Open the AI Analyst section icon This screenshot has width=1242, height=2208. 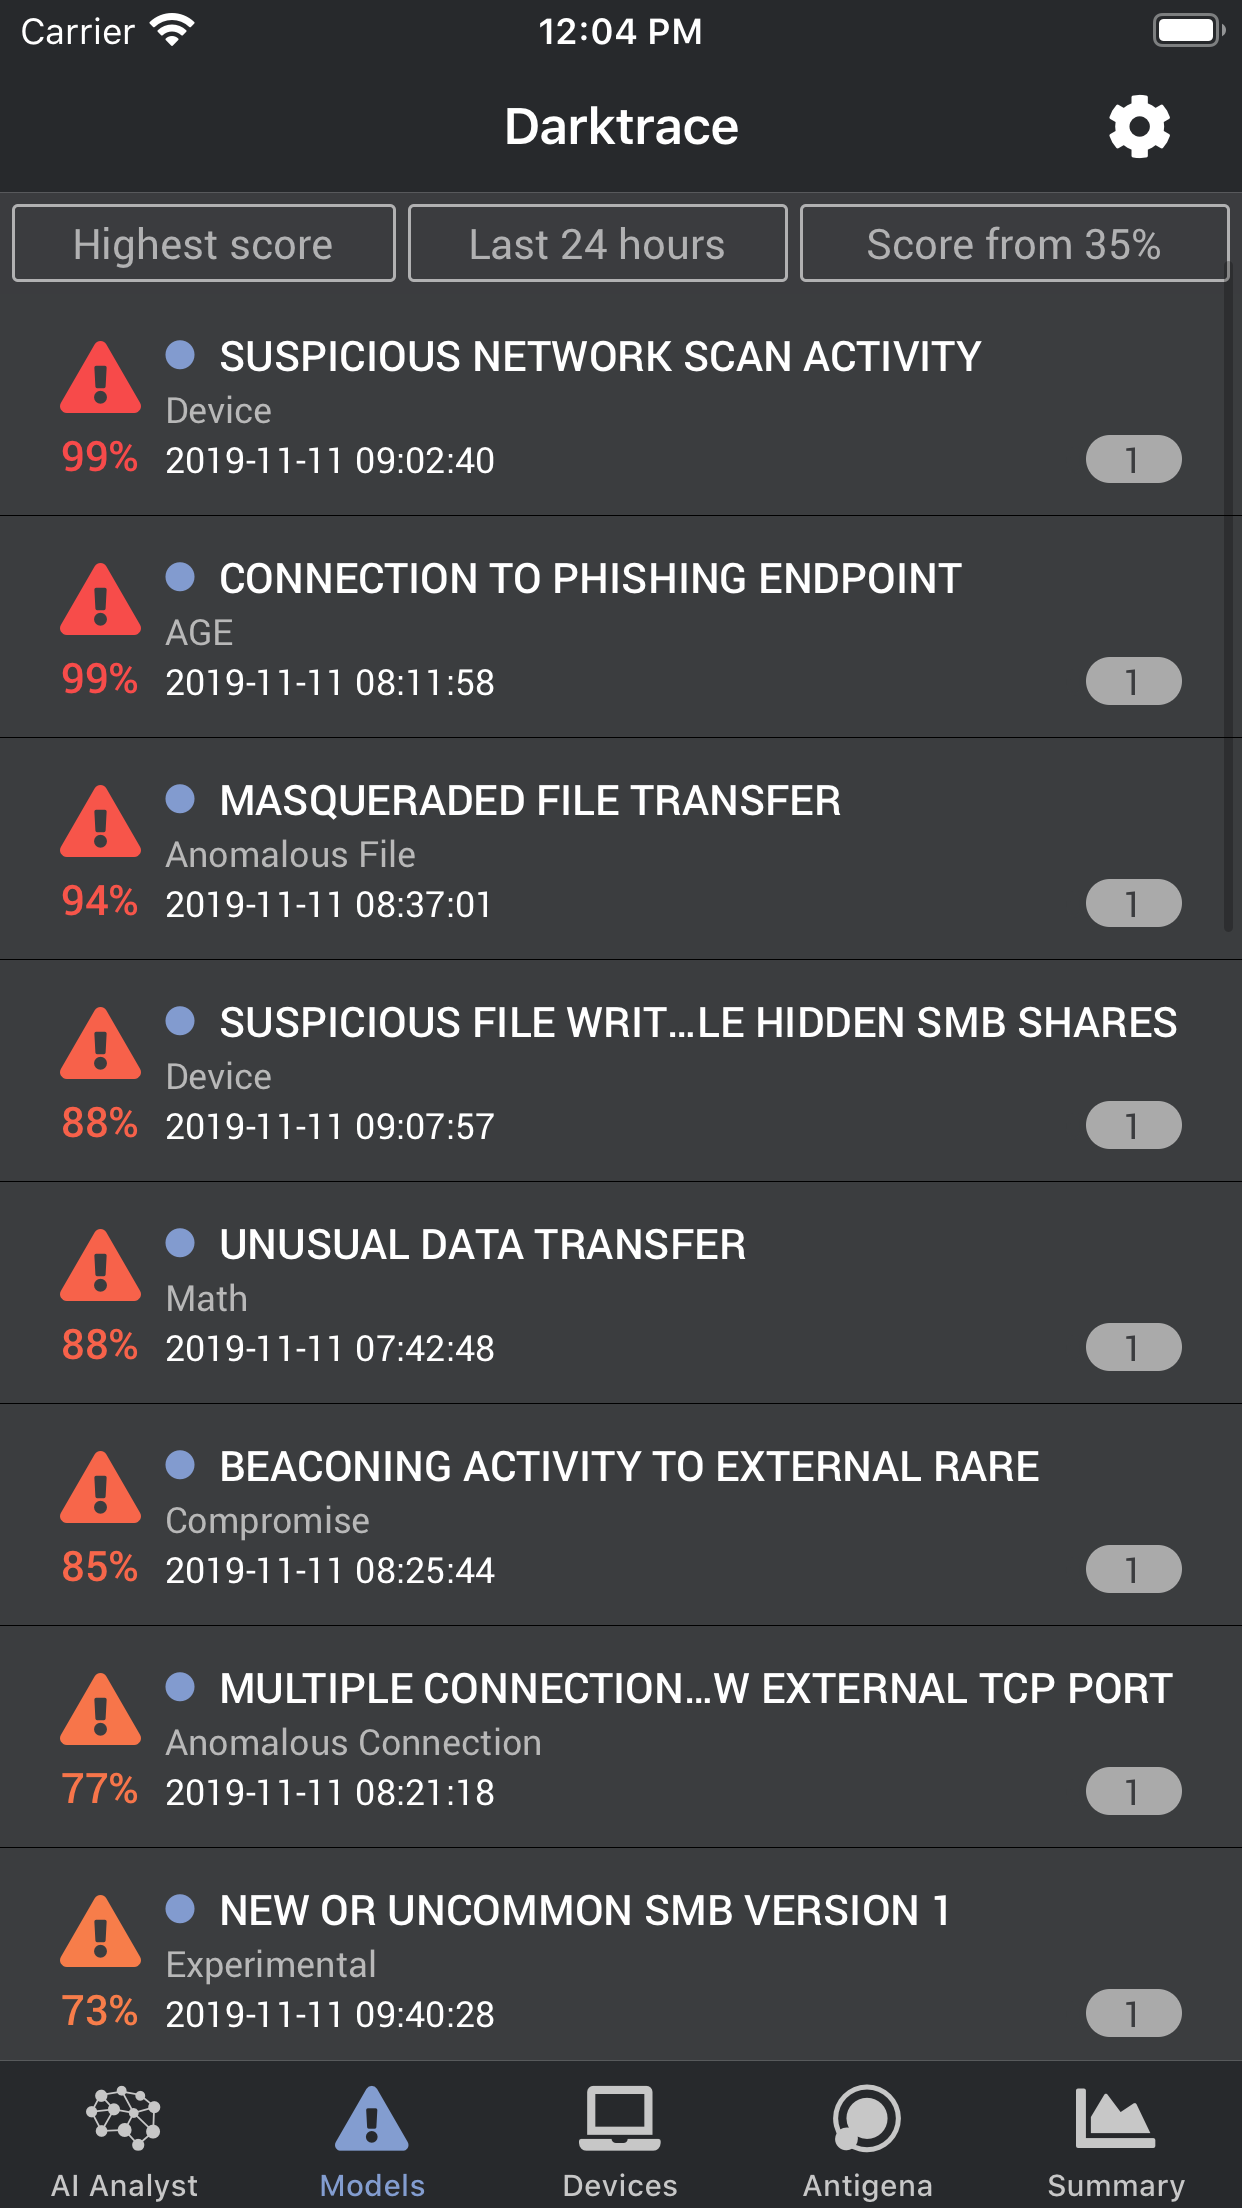point(124,2117)
